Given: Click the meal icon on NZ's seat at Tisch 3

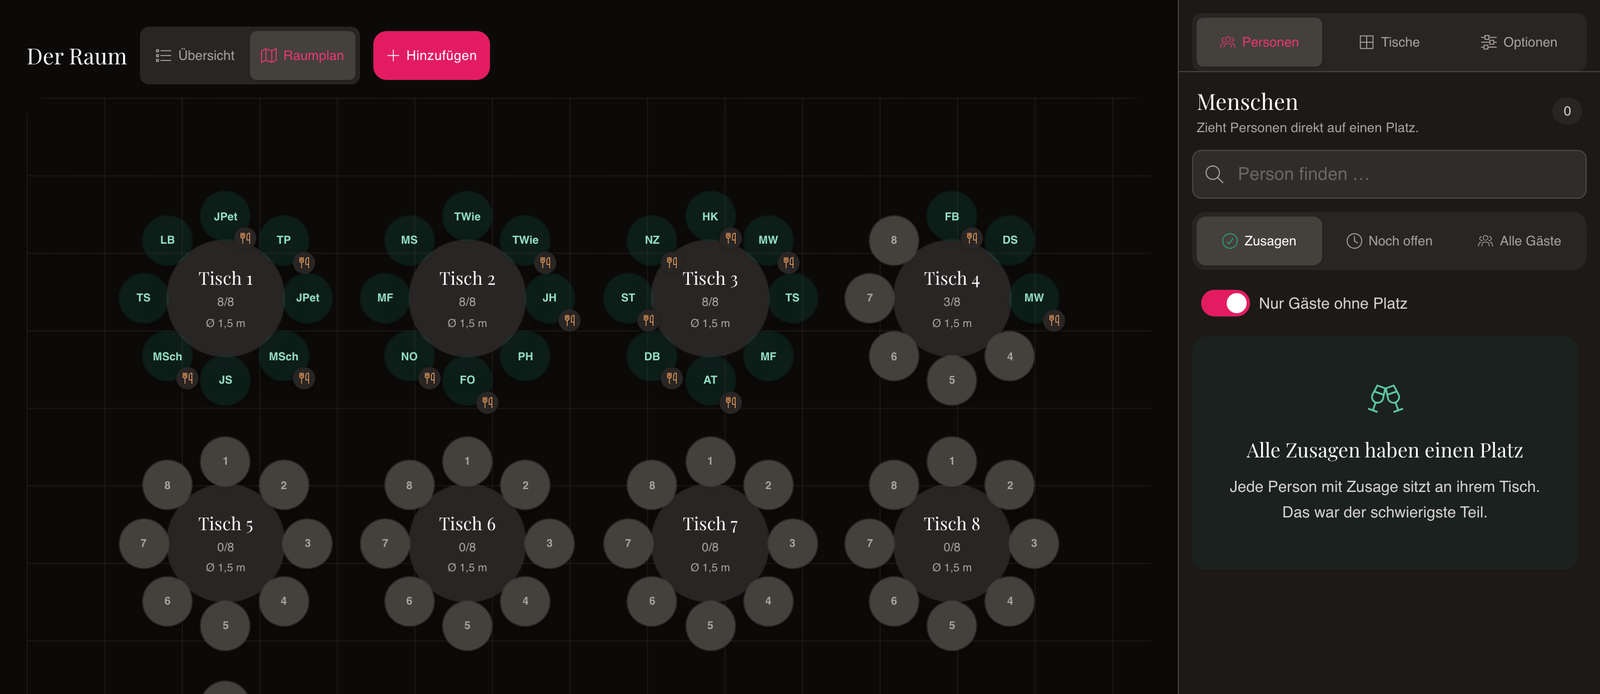Looking at the screenshot, I should tap(672, 262).
